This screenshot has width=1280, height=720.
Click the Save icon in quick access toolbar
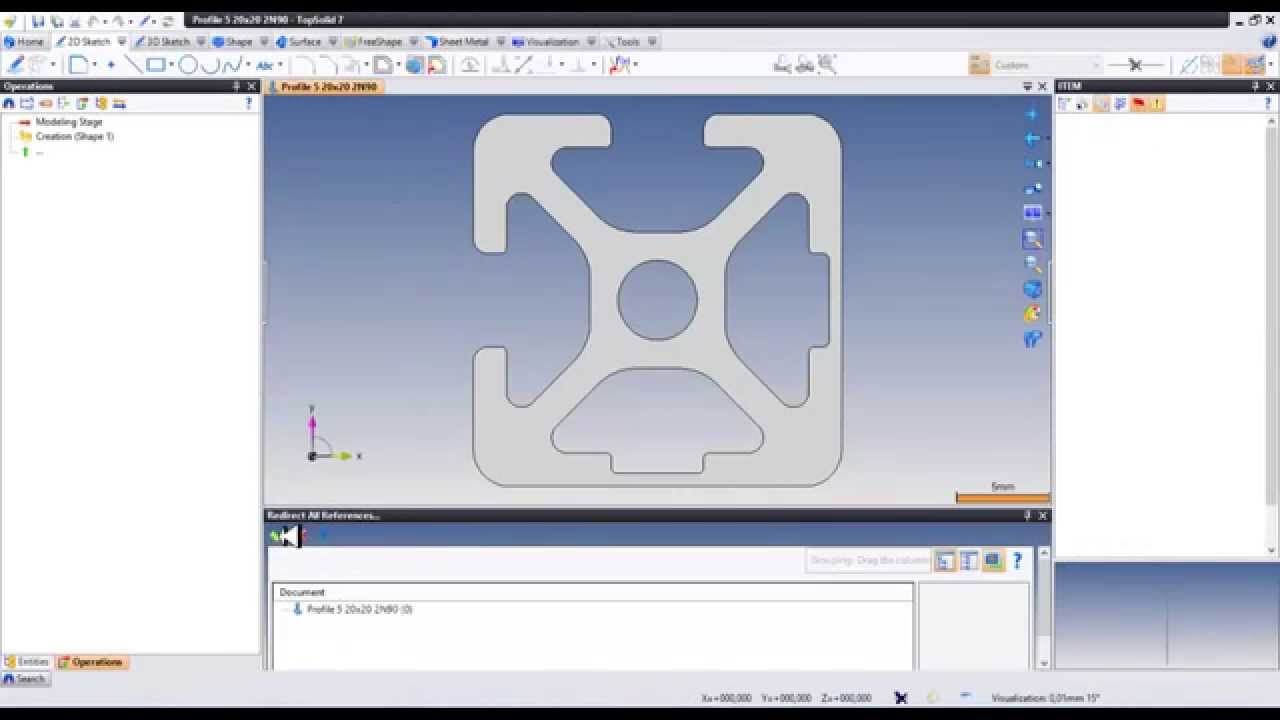[38, 21]
